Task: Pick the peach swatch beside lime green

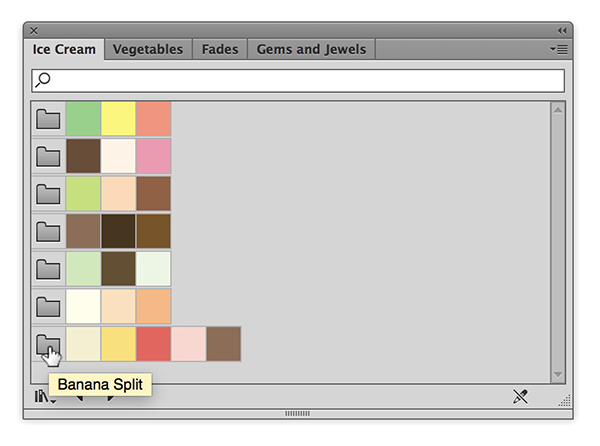Action: point(118,194)
